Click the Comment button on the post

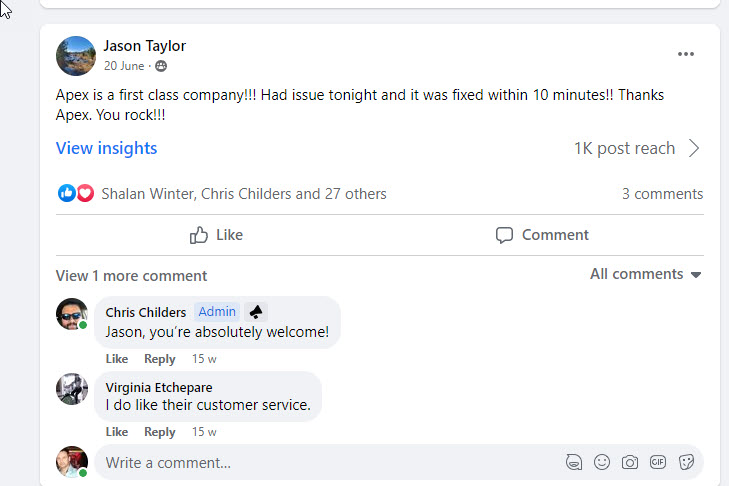542,235
